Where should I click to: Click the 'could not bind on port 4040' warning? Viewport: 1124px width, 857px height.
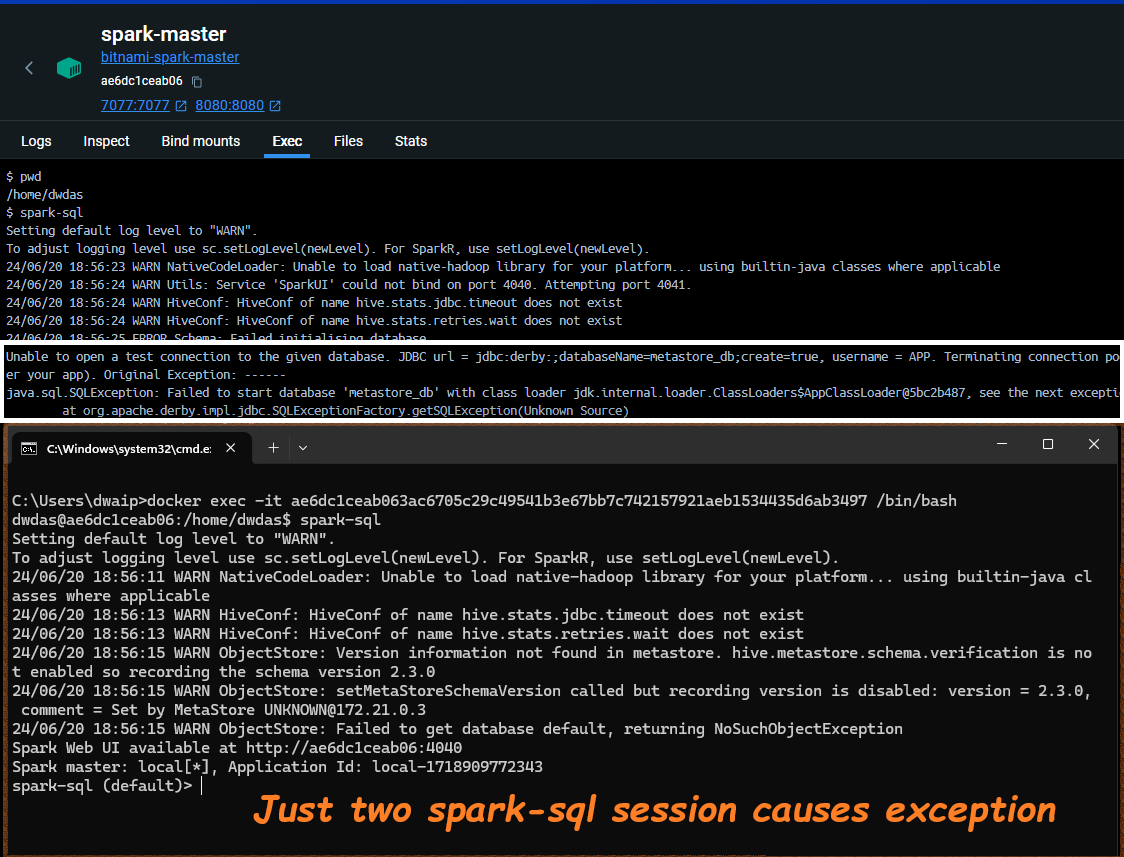coord(348,284)
